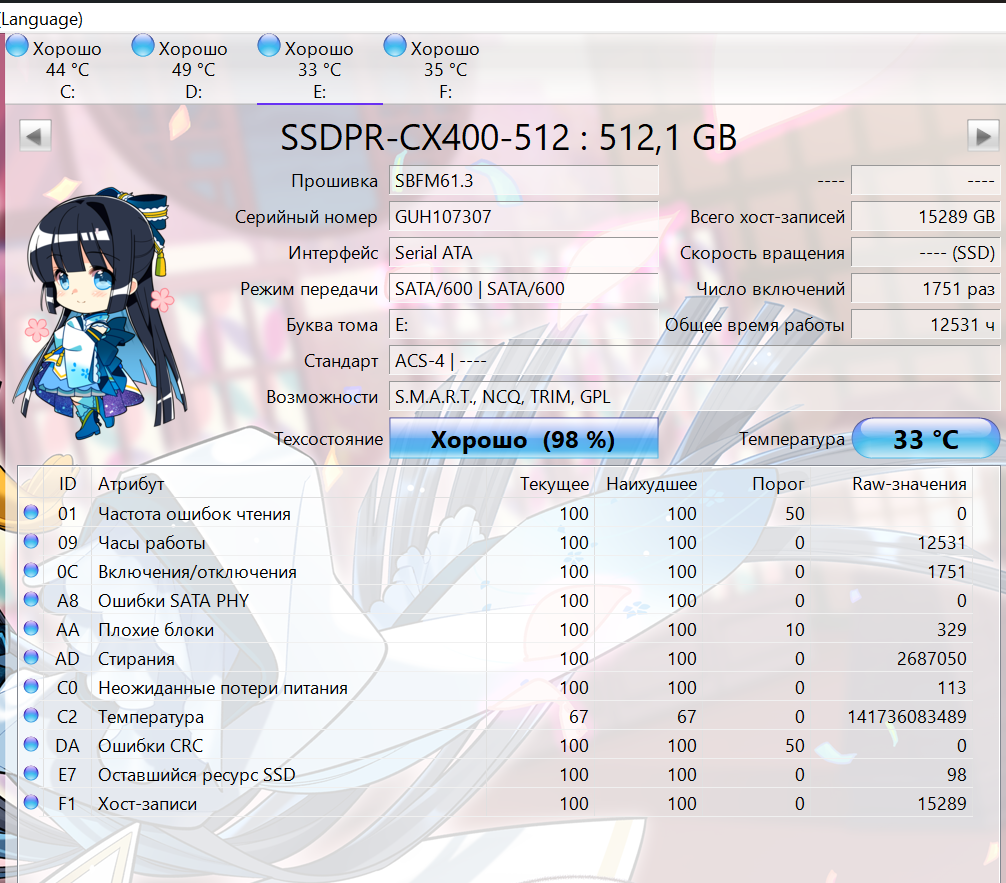Click status orb for drive D:
This screenshot has height=883, width=1006.
pos(144,46)
